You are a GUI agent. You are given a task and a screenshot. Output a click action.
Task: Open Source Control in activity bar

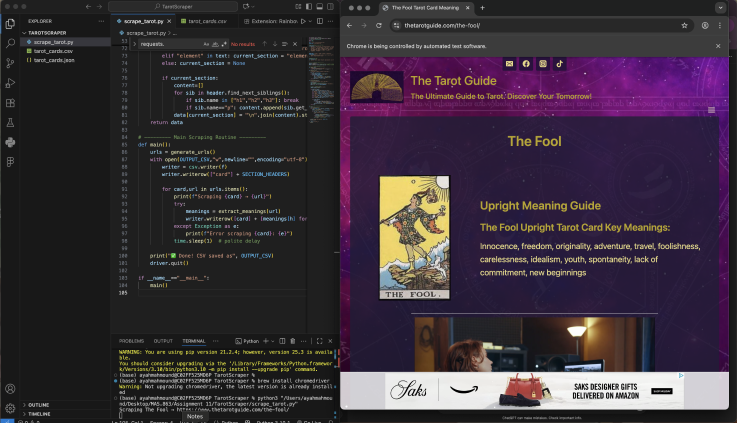pyautogui.click(x=10, y=62)
